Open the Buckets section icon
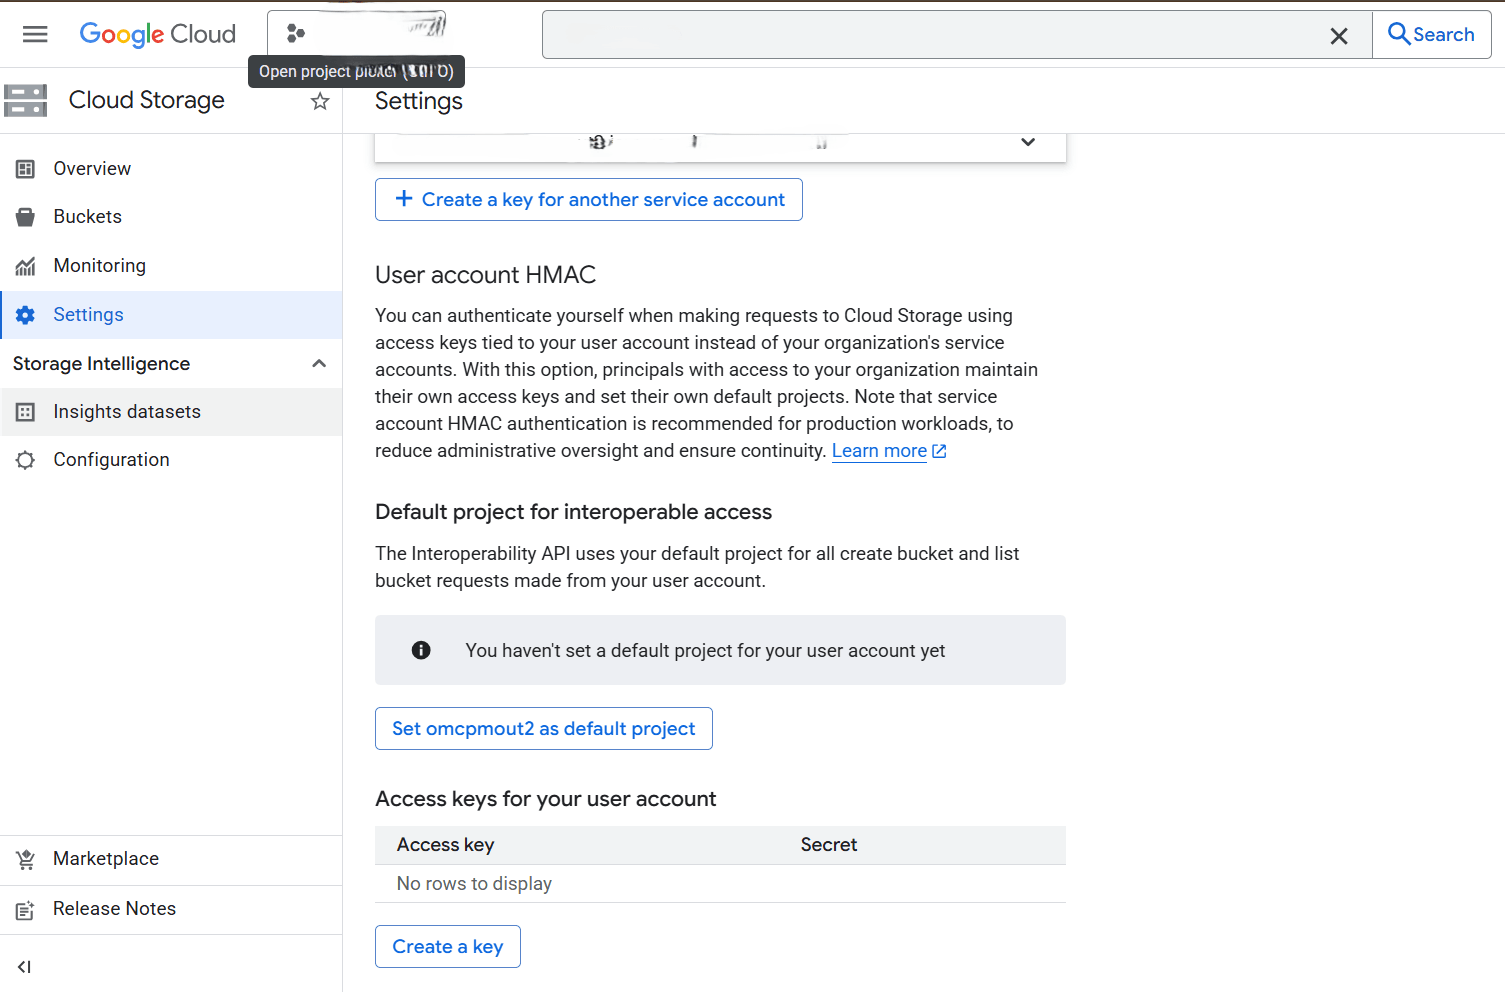1505x992 pixels. point(25,216)
